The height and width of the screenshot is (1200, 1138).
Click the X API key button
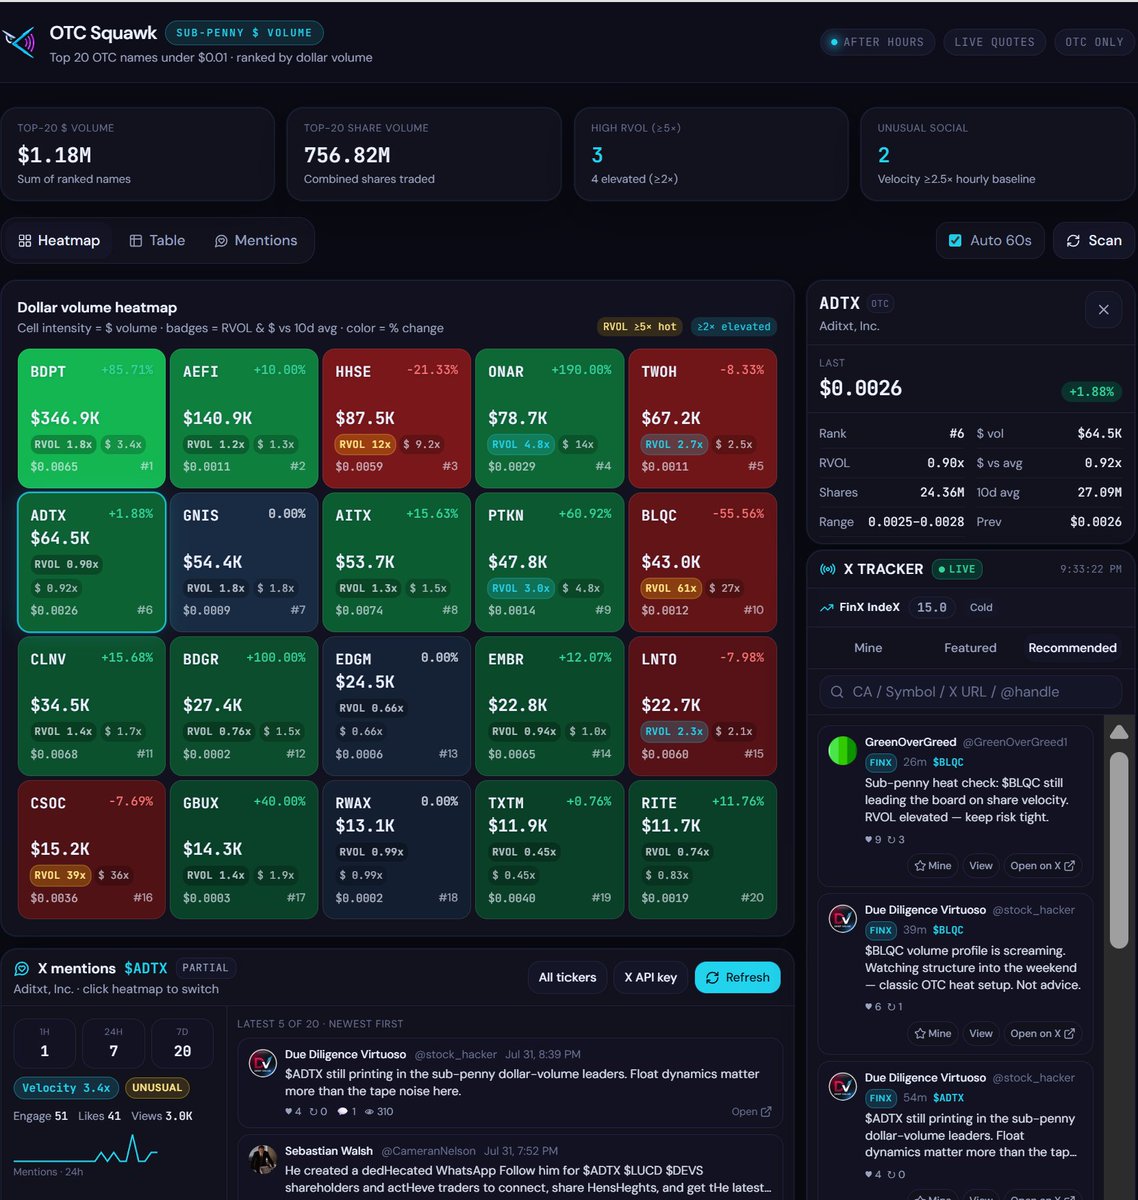(x=650, y=978)
